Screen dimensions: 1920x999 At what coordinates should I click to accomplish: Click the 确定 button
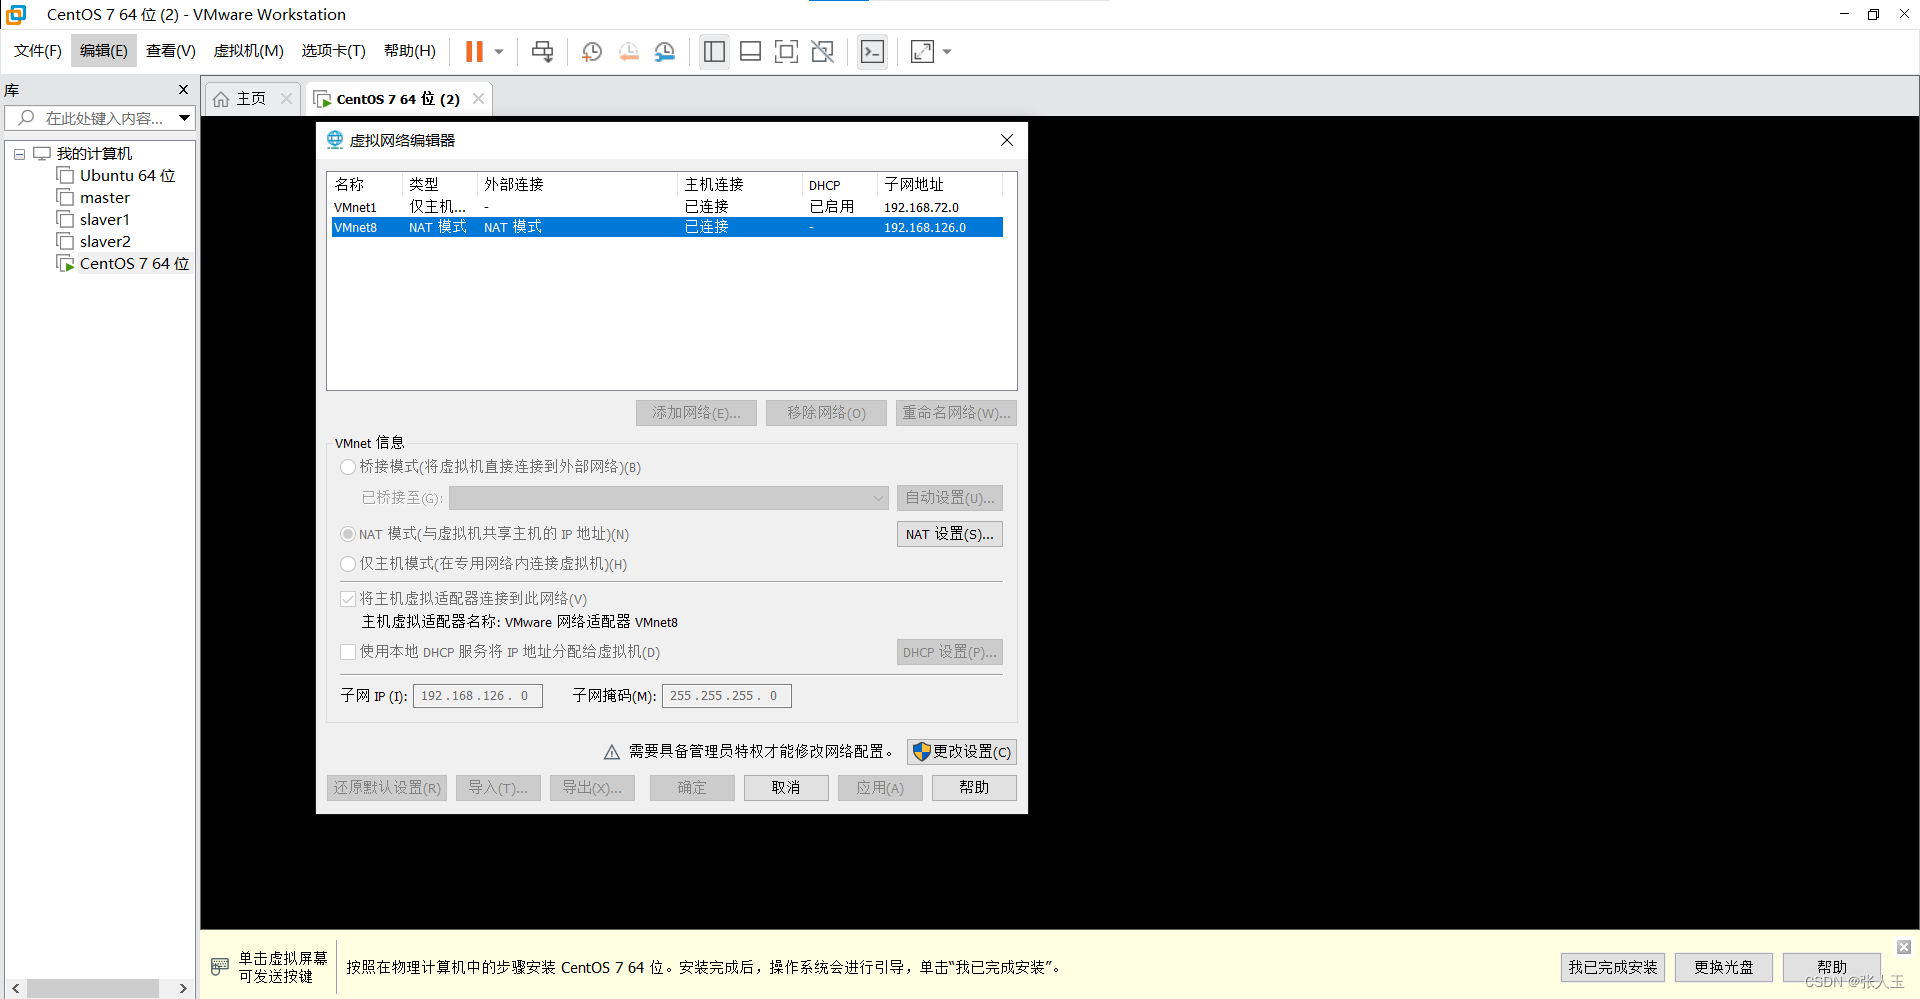pyautogui.click(x=692, y=788)
